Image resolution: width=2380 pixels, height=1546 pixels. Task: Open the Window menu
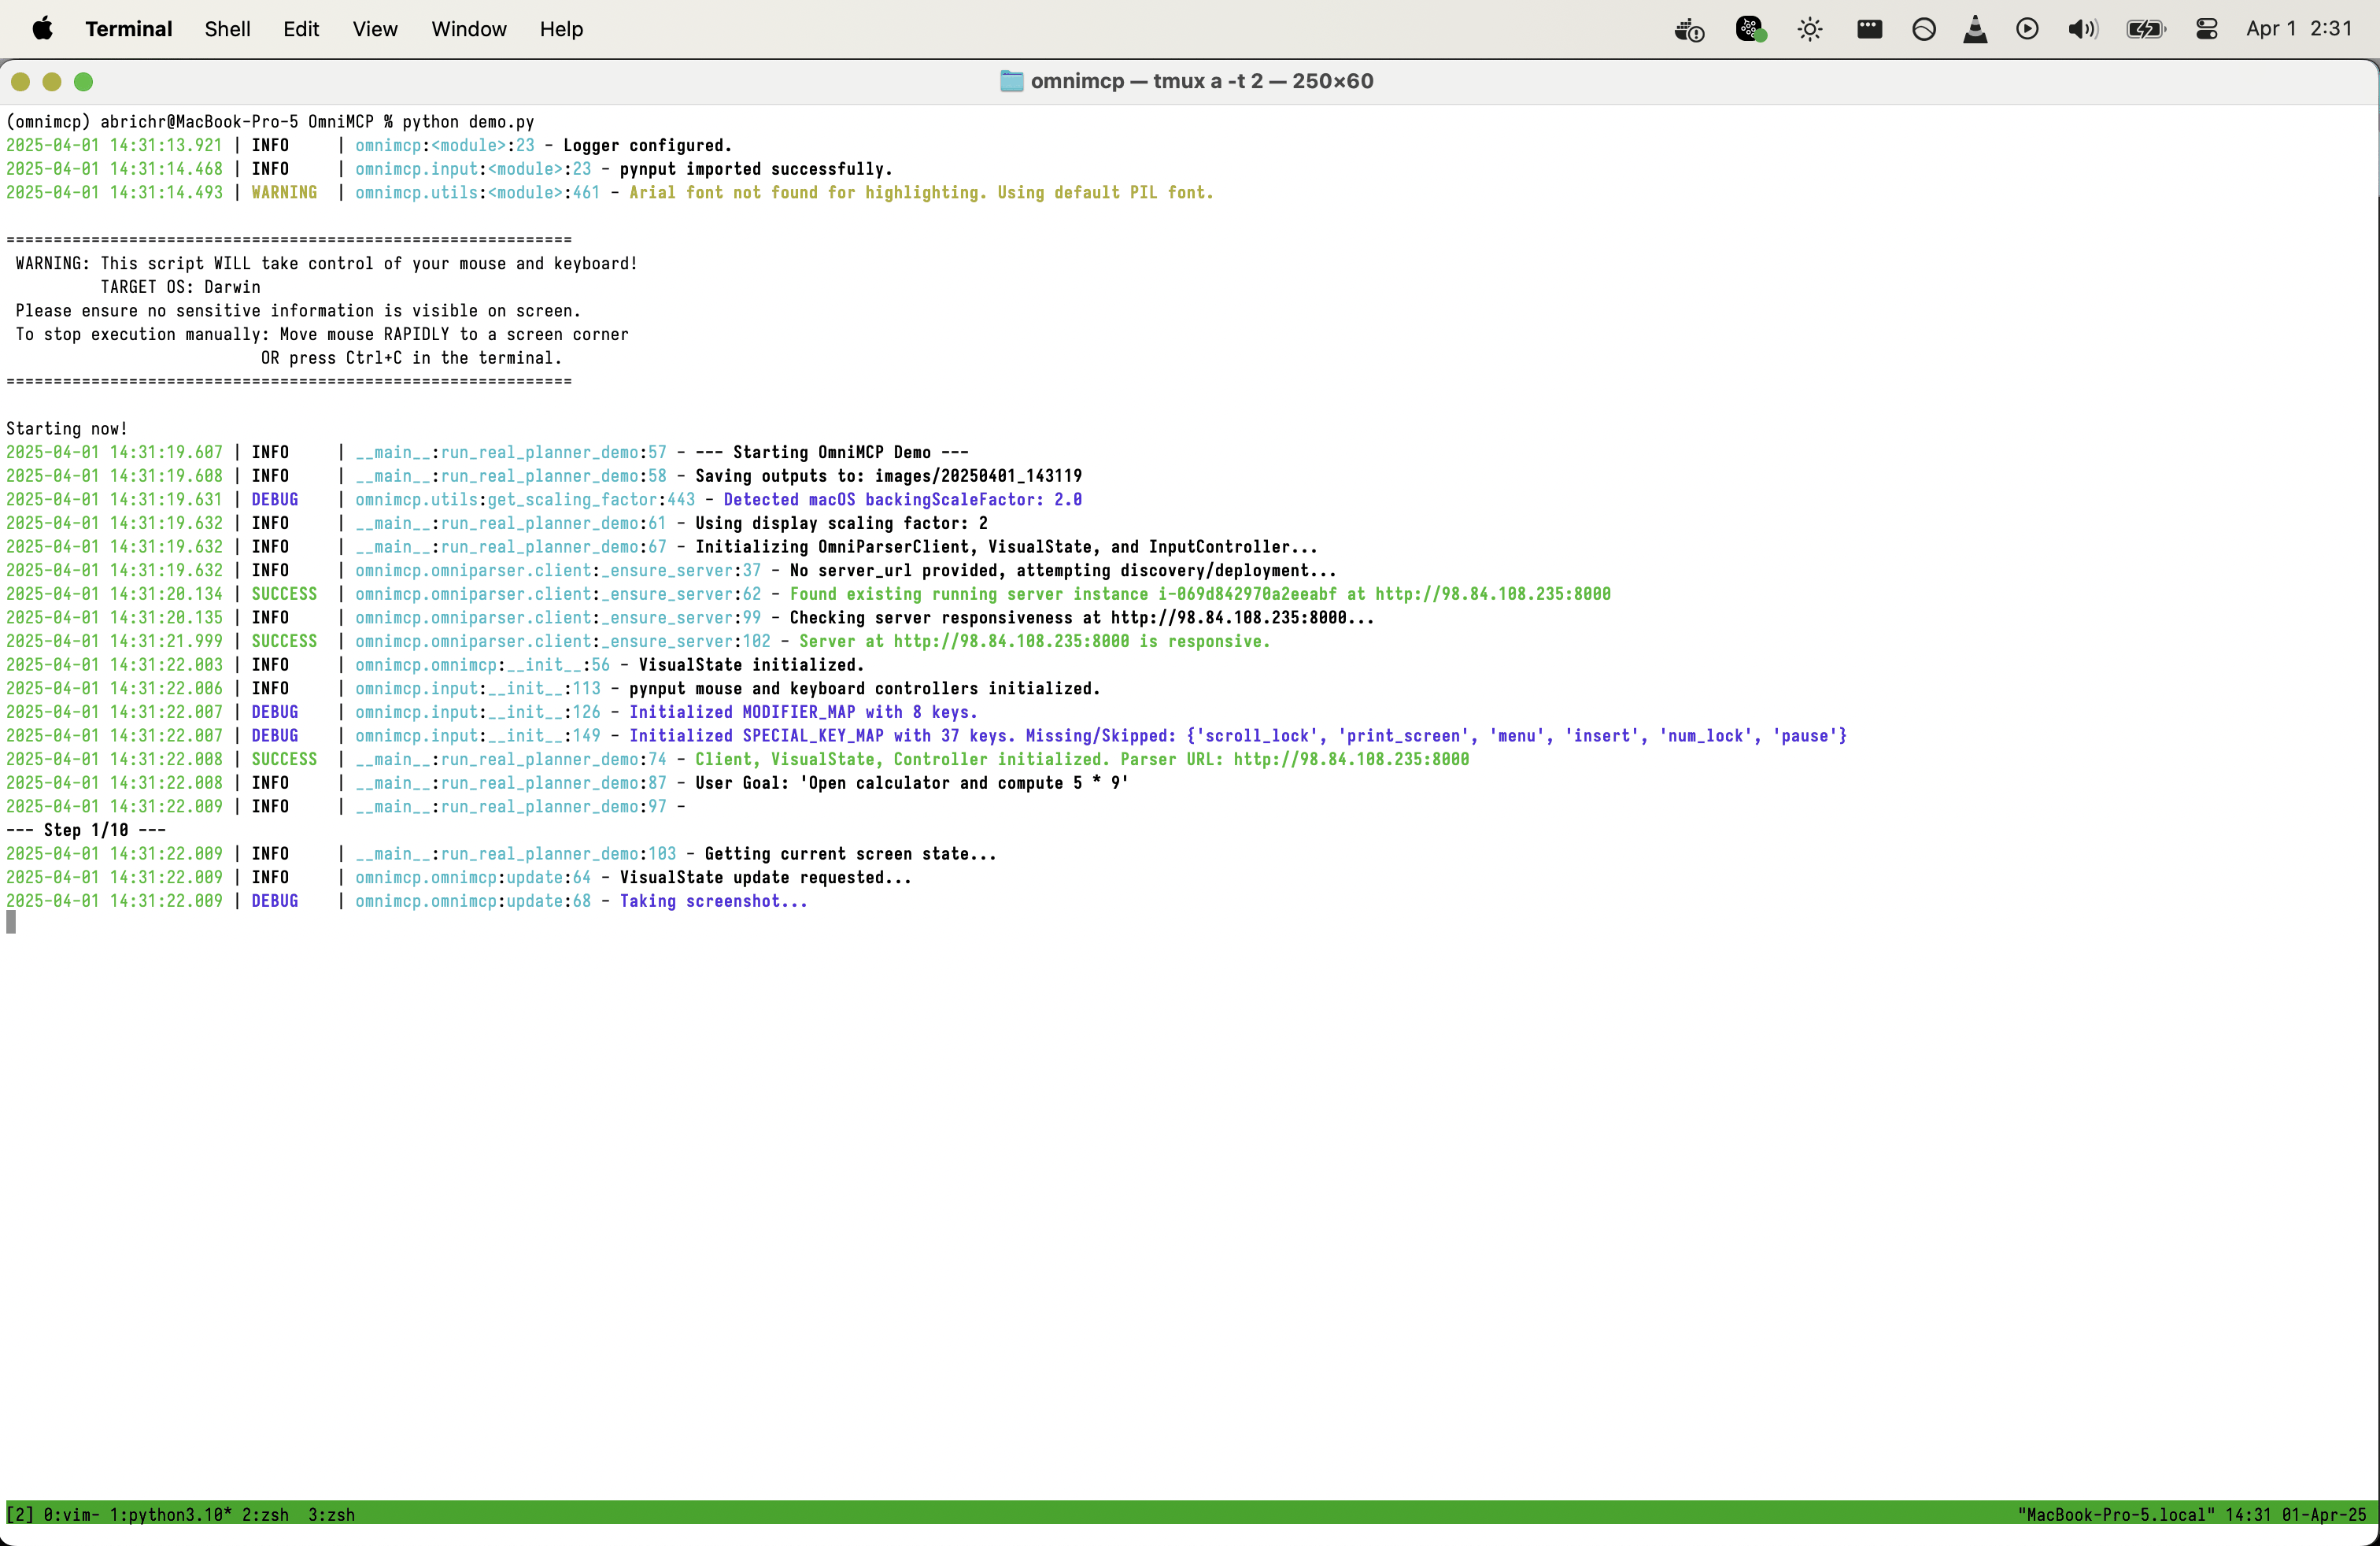tap(468, 29)
